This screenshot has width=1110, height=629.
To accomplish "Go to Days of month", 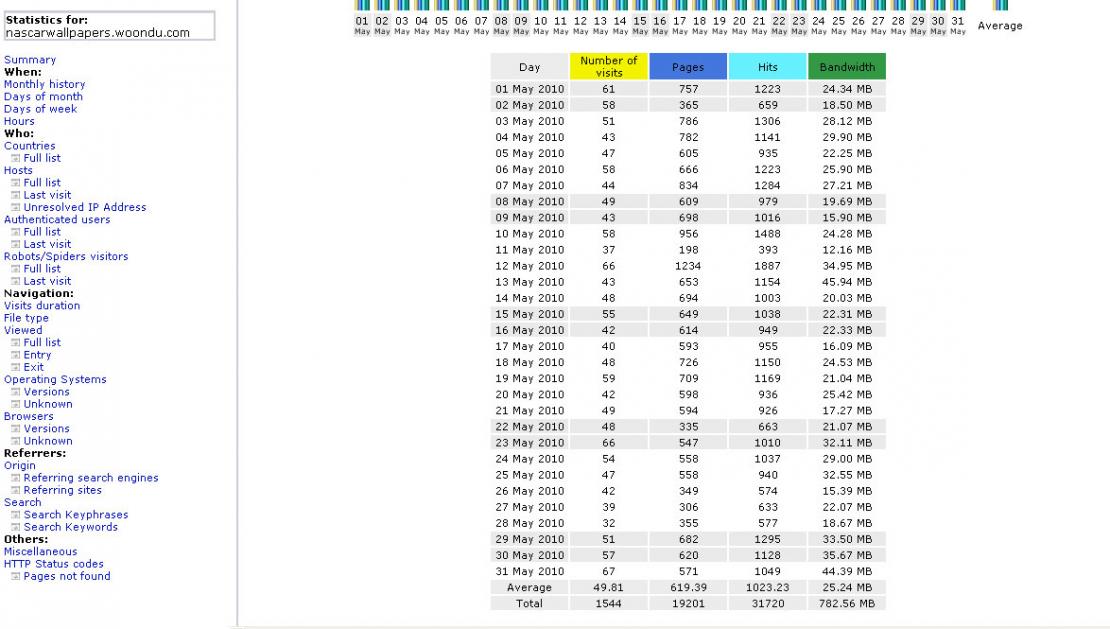I will coord(43,97).
